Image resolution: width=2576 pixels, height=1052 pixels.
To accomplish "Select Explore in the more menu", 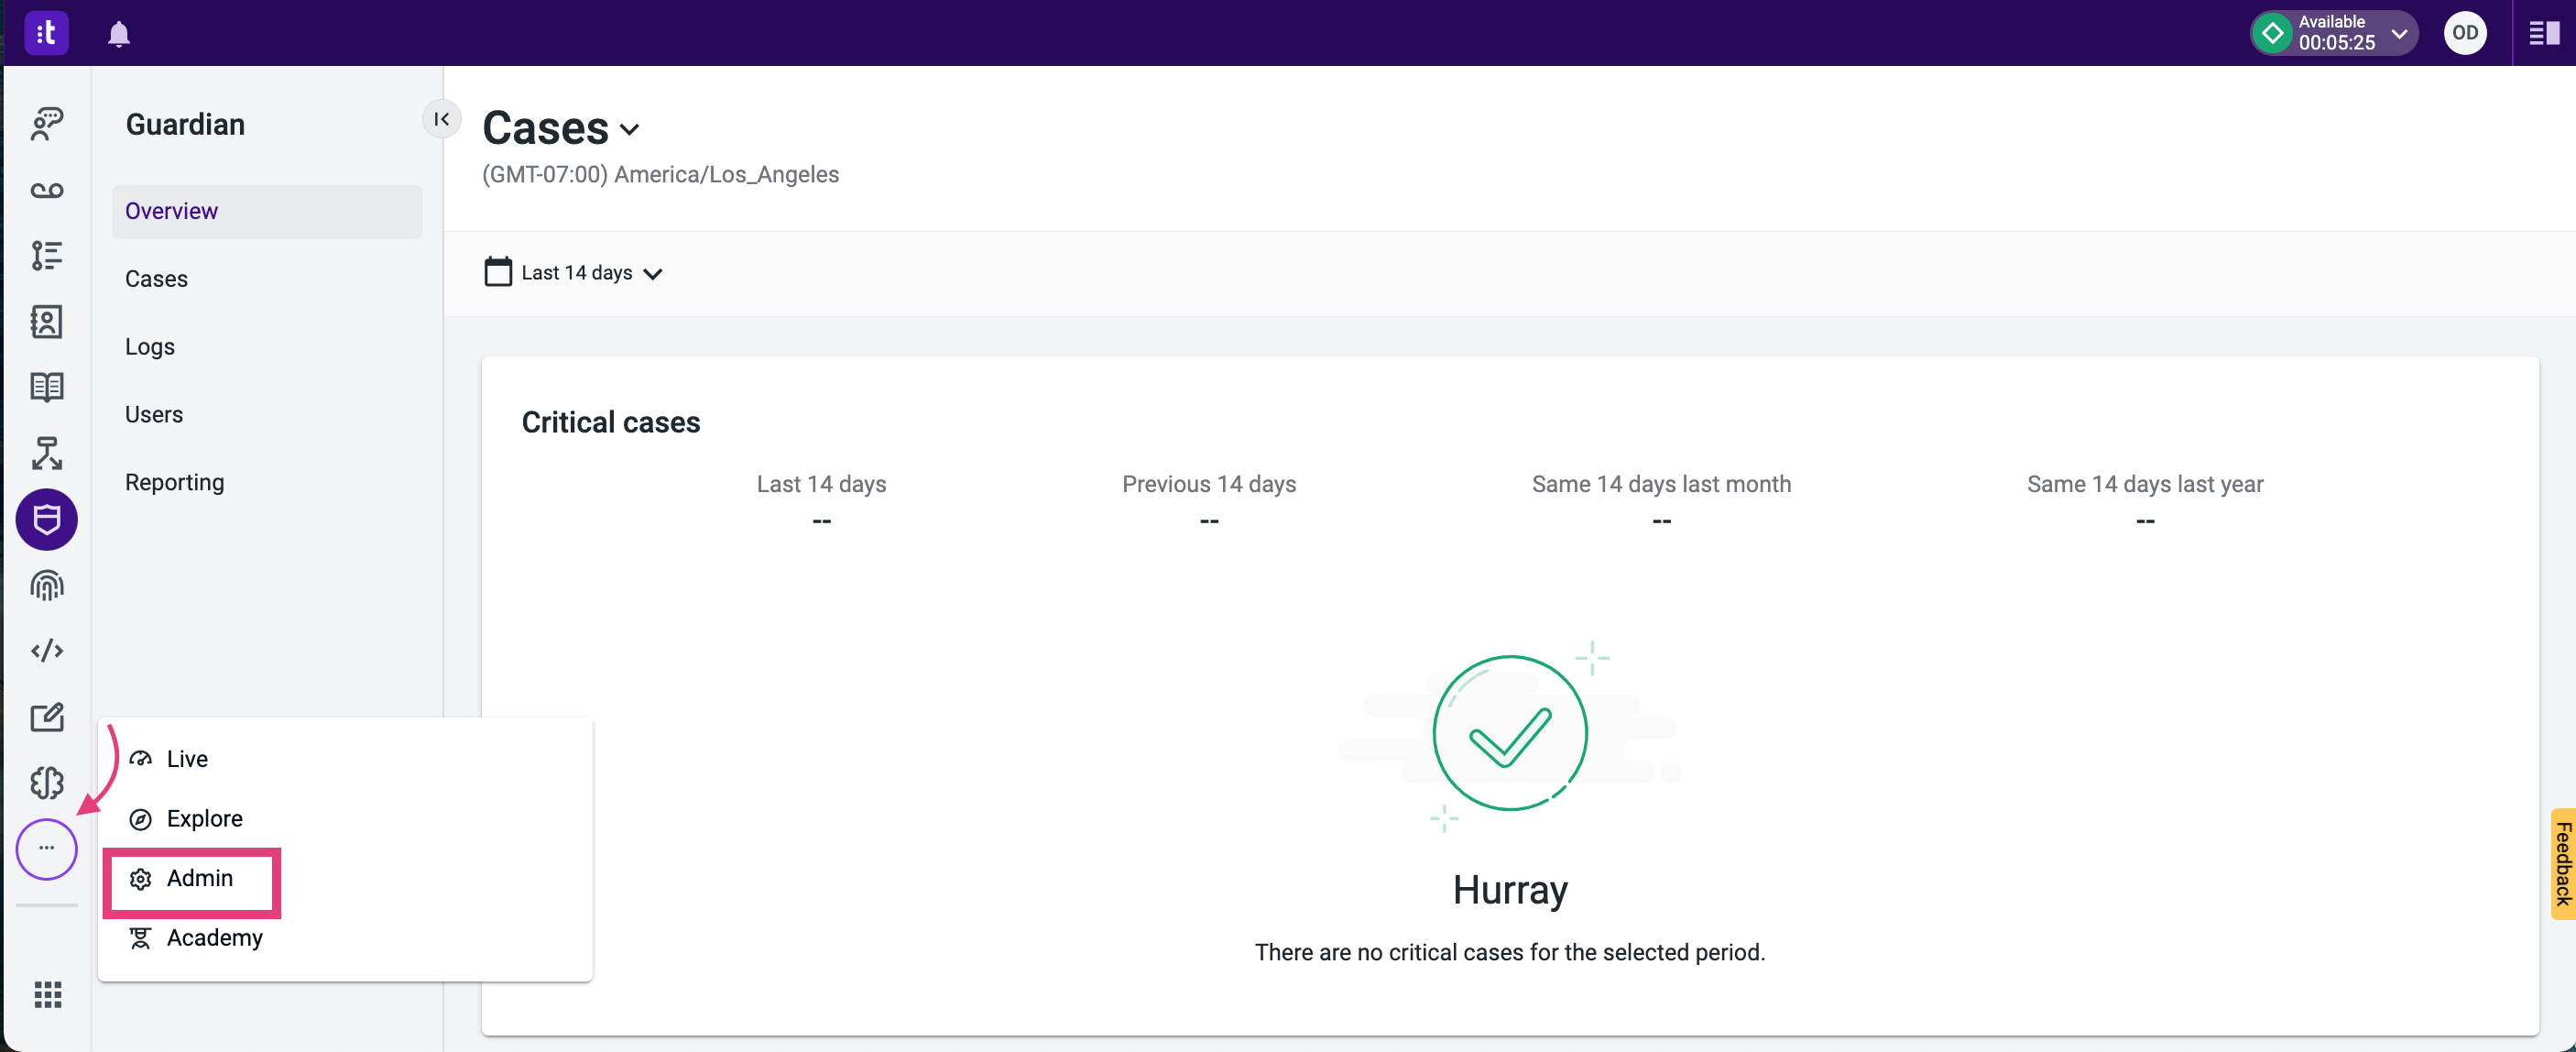I will (x=203, y=819).
